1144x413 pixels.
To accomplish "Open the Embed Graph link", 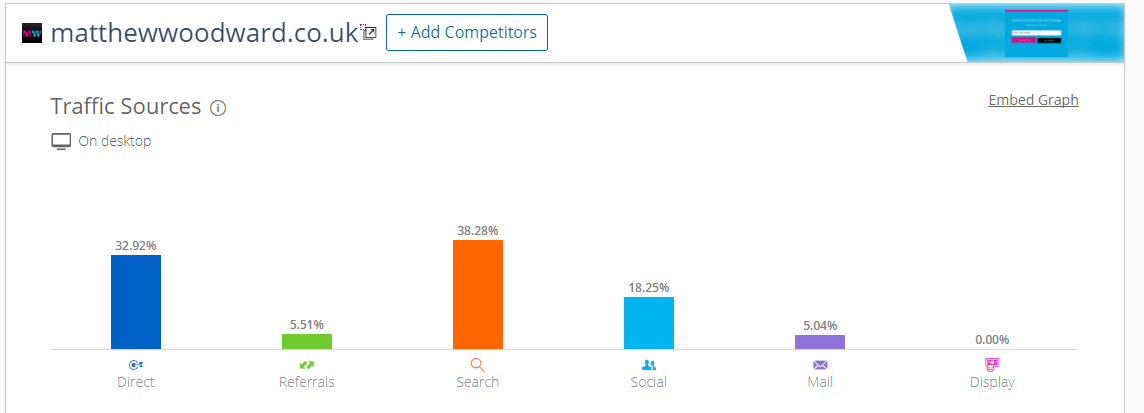I will pyautogui.click(x=1033, y=100).
